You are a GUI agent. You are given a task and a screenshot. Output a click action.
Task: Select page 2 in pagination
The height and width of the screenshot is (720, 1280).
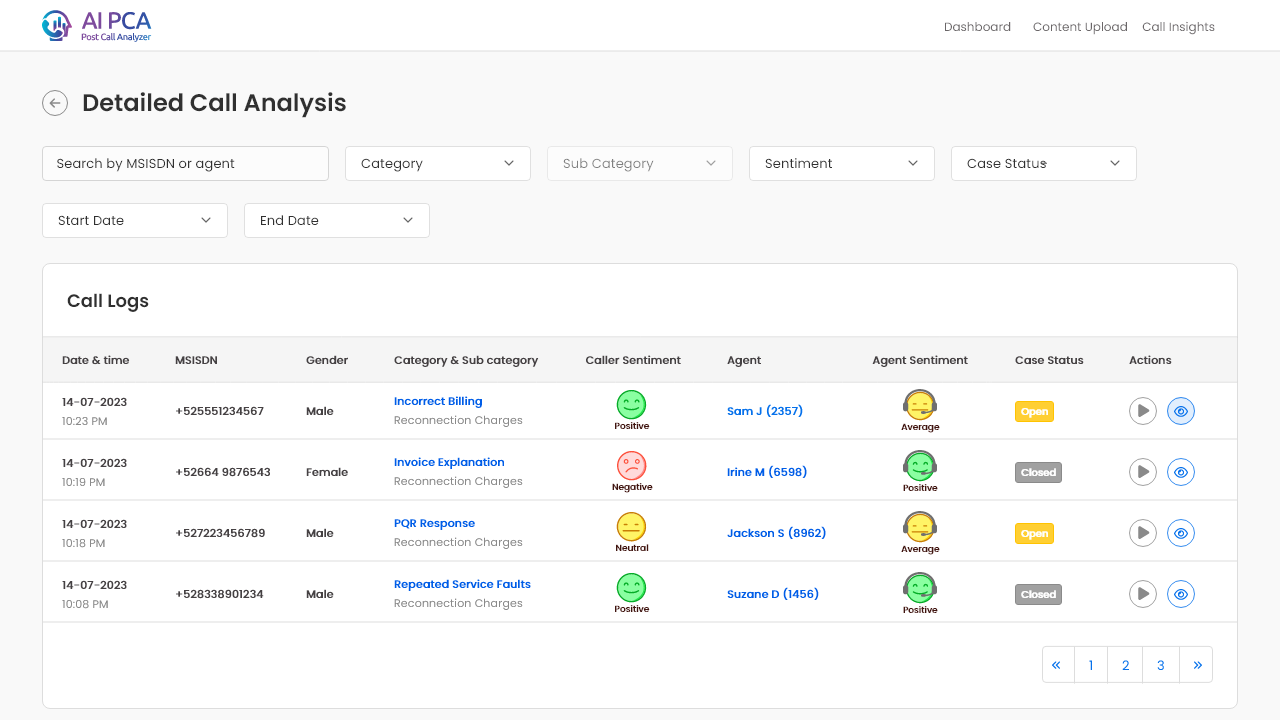pos(1125,664)
